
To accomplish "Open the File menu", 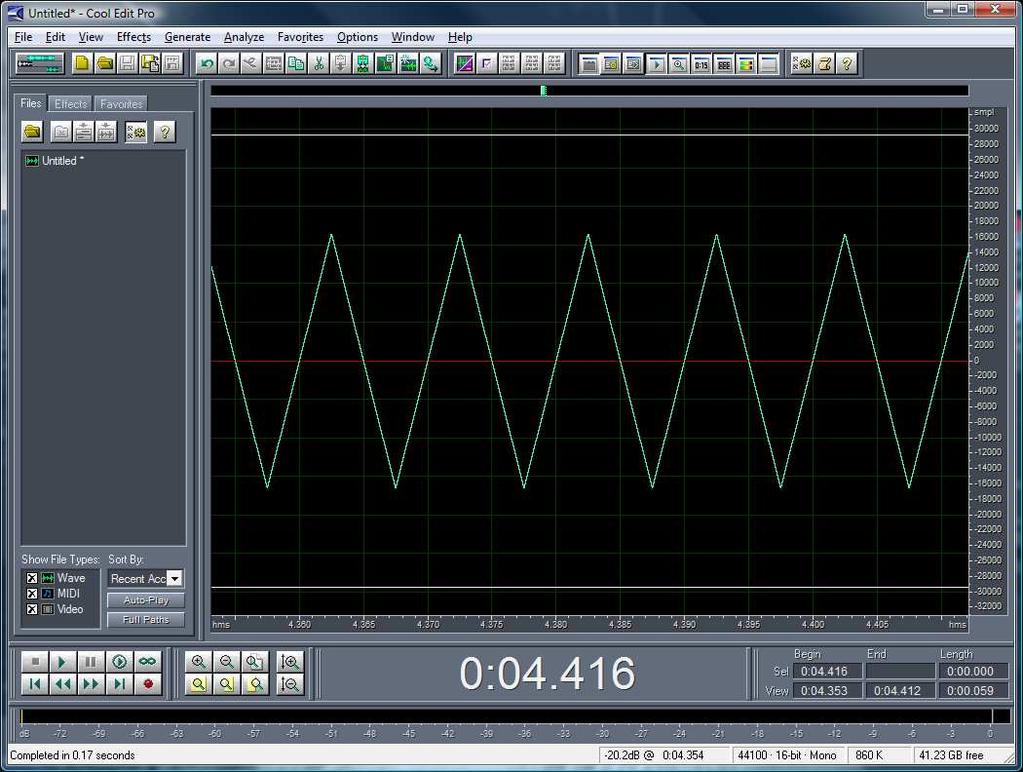I will pyautogui.click(x=23, y=37).
